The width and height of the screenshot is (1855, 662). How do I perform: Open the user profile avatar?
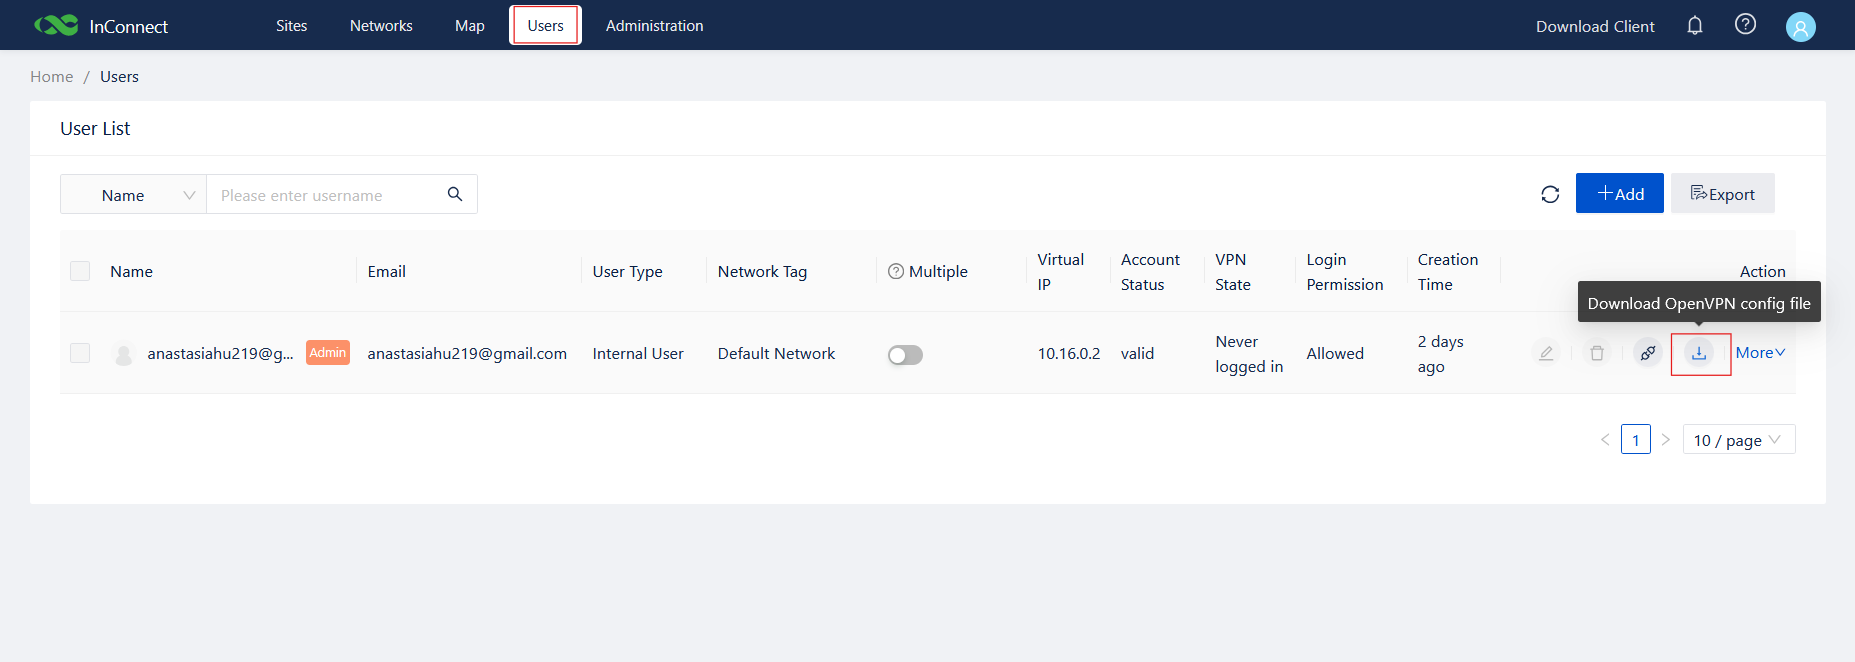pos(1801,26)
